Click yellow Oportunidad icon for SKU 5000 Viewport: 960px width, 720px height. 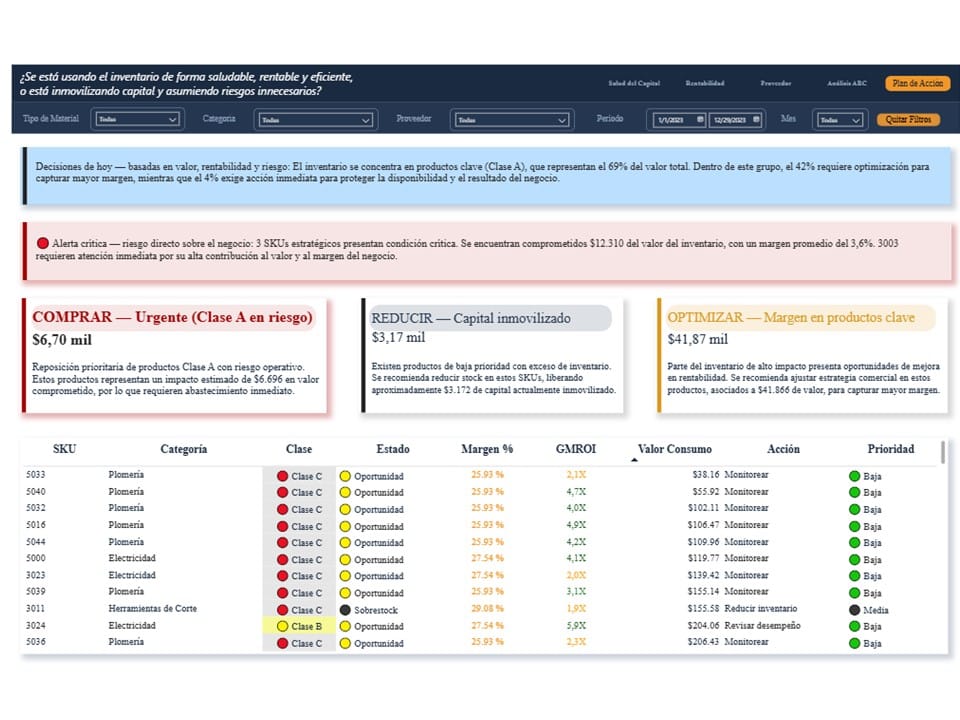click(345, 560)
